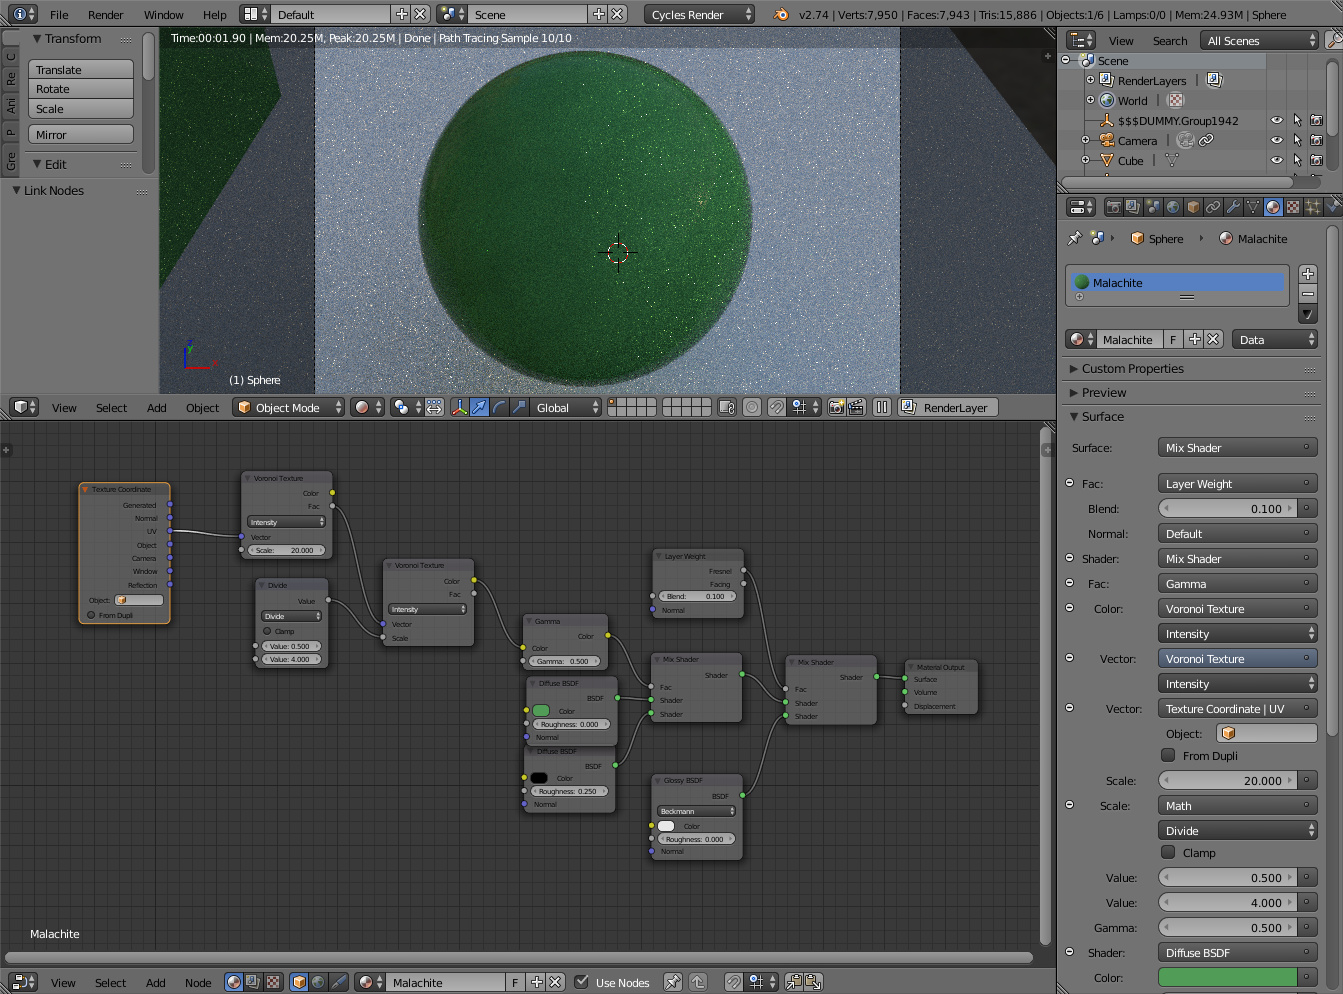Click the green Diffuse BSDF color swatch in properties
Viewport: 1343px width, 994px height.
tap(1228, 977)
